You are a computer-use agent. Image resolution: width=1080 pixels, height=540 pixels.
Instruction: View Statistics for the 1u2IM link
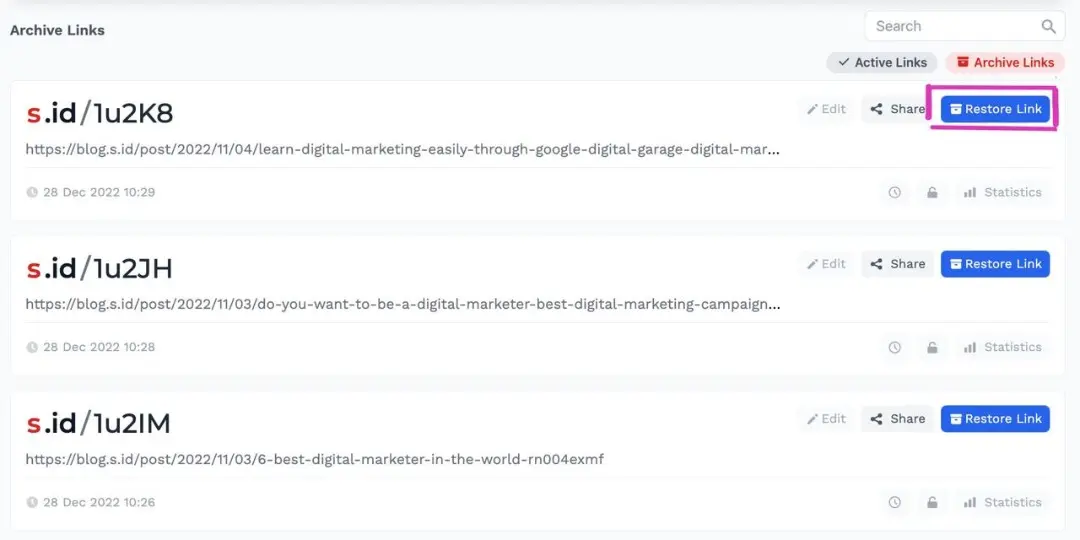point(1002,503)
